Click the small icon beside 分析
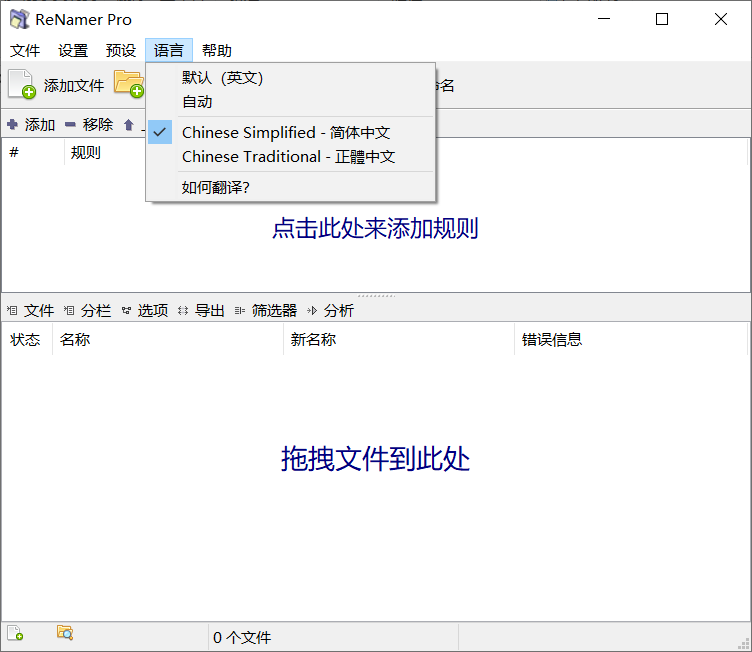The height and width of the screenshot is (652, 752). click(x=312, y=310)
